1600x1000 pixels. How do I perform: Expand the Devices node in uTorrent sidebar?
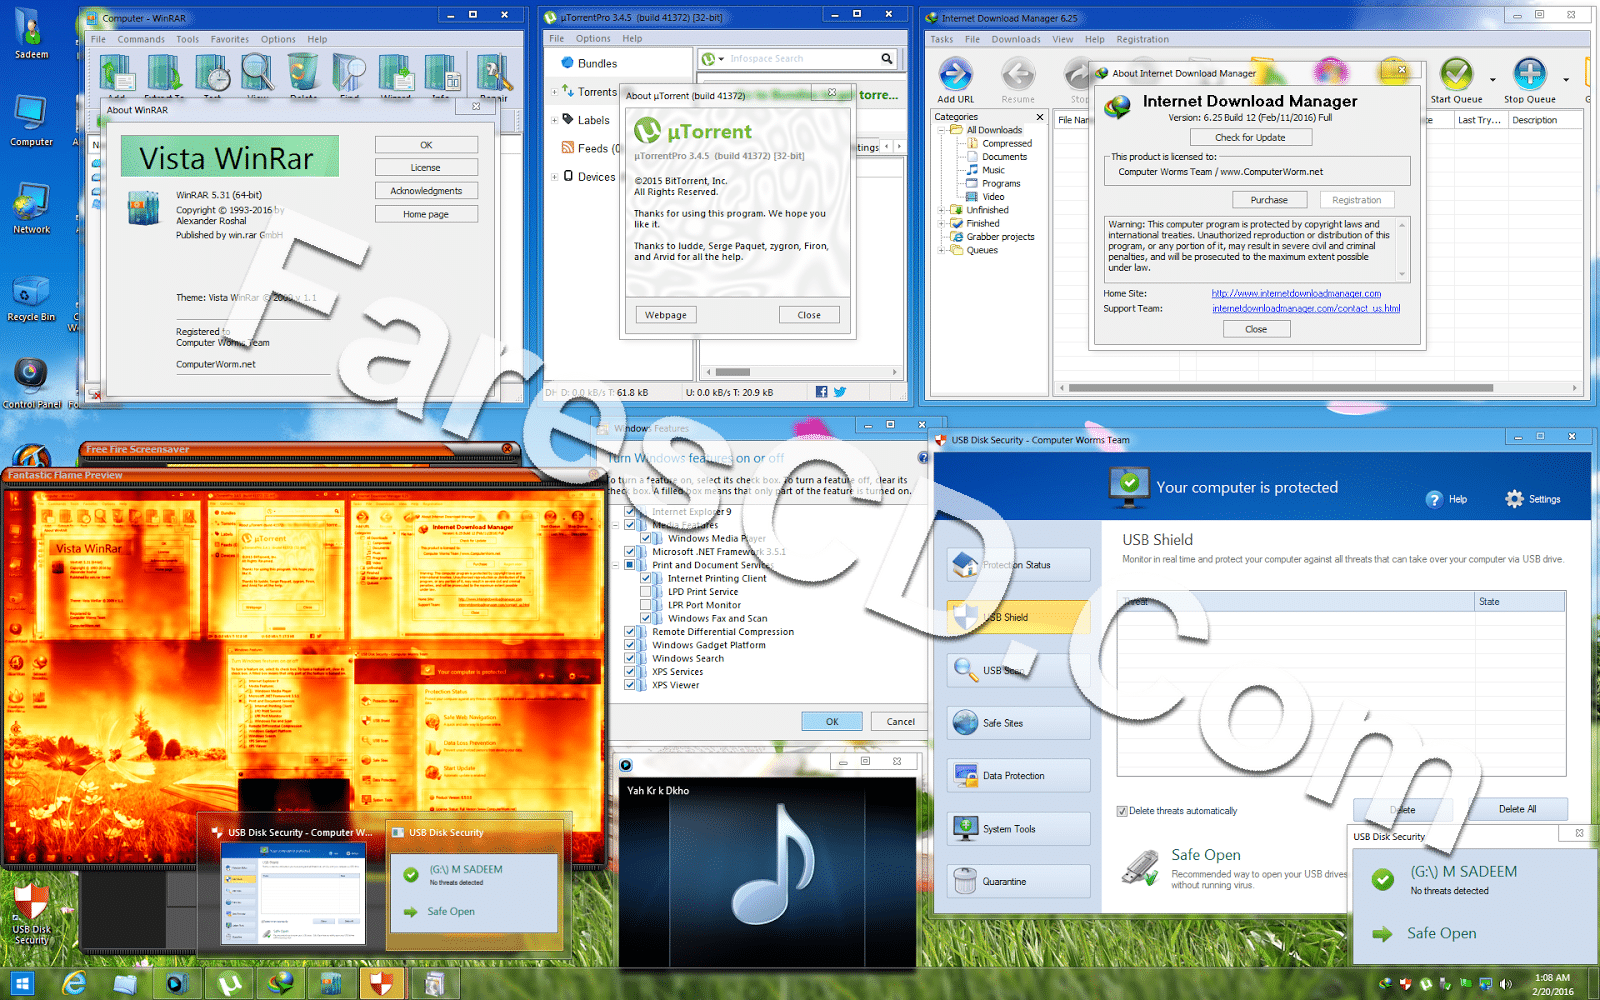coord(555,177)
